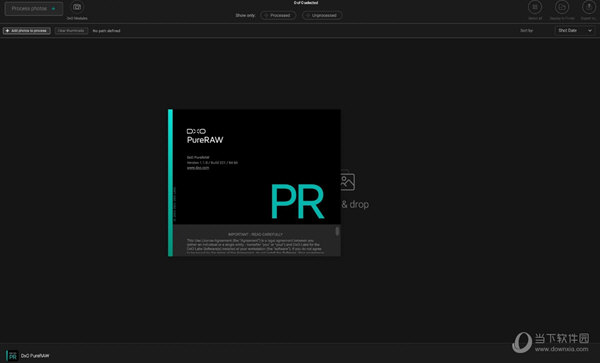Click the Export to icon
Screen dimensions: 600x363
pyautogui.click(x=589, y=7)
